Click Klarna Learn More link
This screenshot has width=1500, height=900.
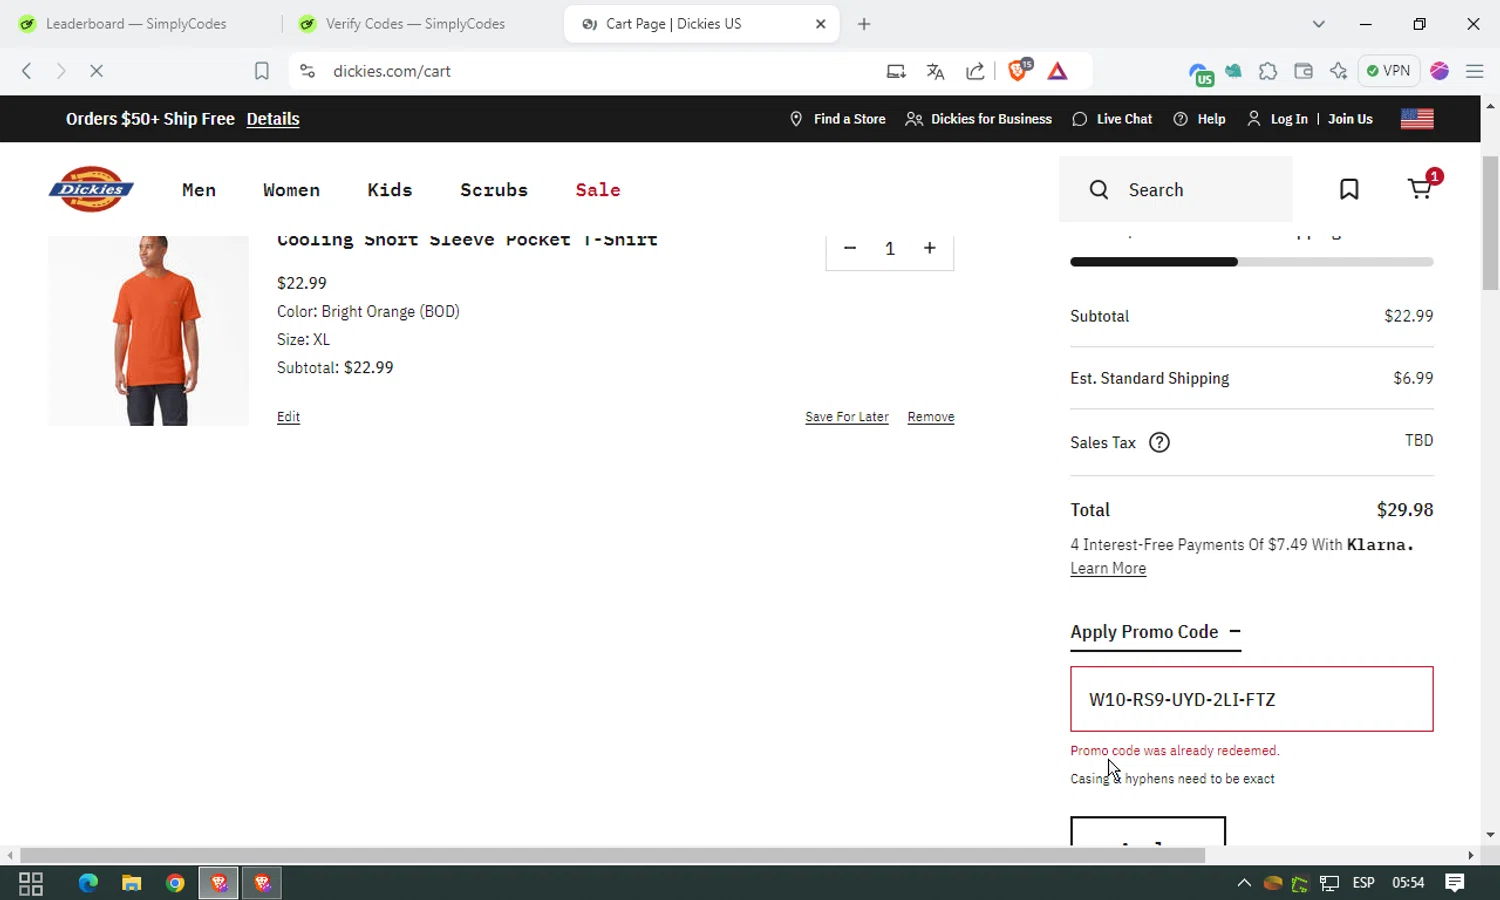[1108, 569]
